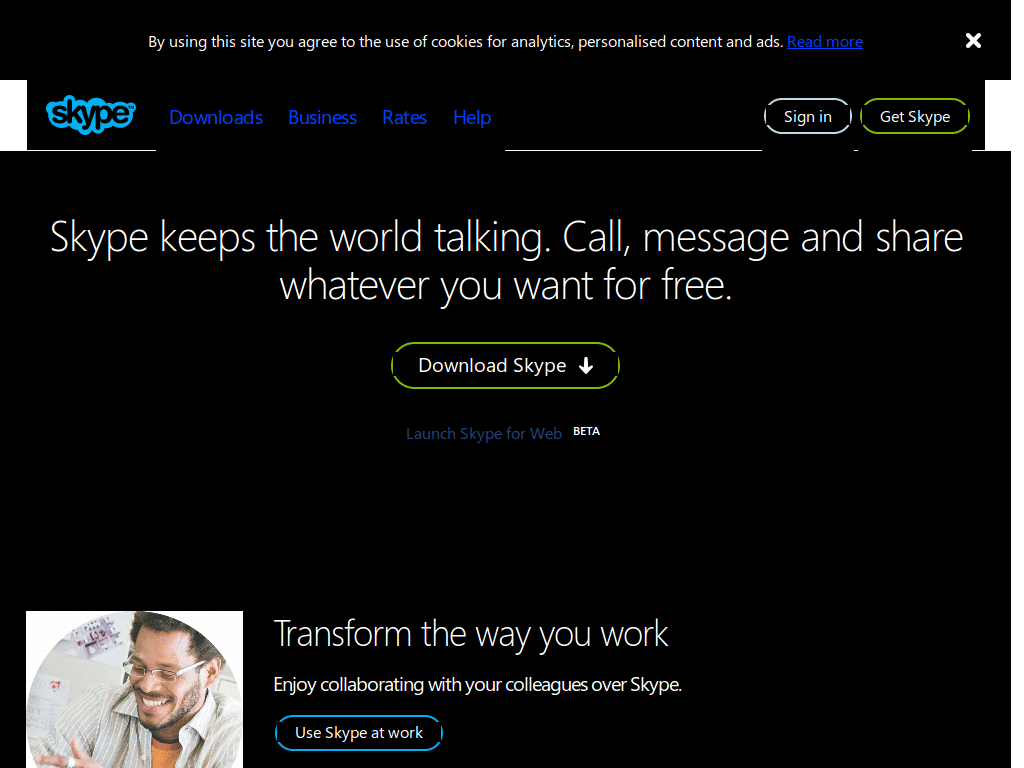Select Help in the navigation bar
Screen dimensions: 1024x768
pos(472,118)
